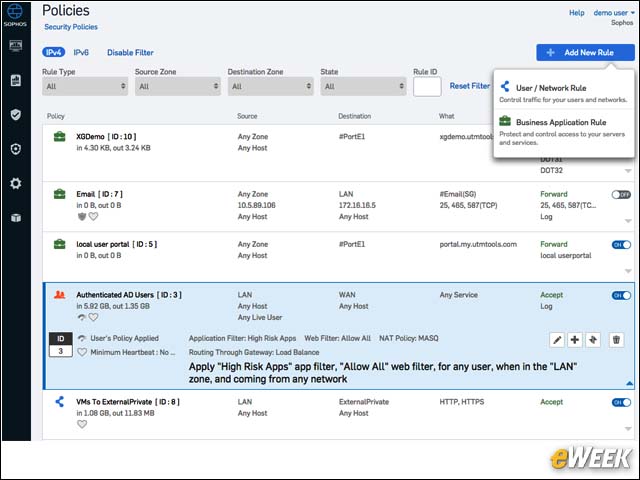Select VMs To ExternalPrivate [ID:8] rule

(x=128, y=402)
